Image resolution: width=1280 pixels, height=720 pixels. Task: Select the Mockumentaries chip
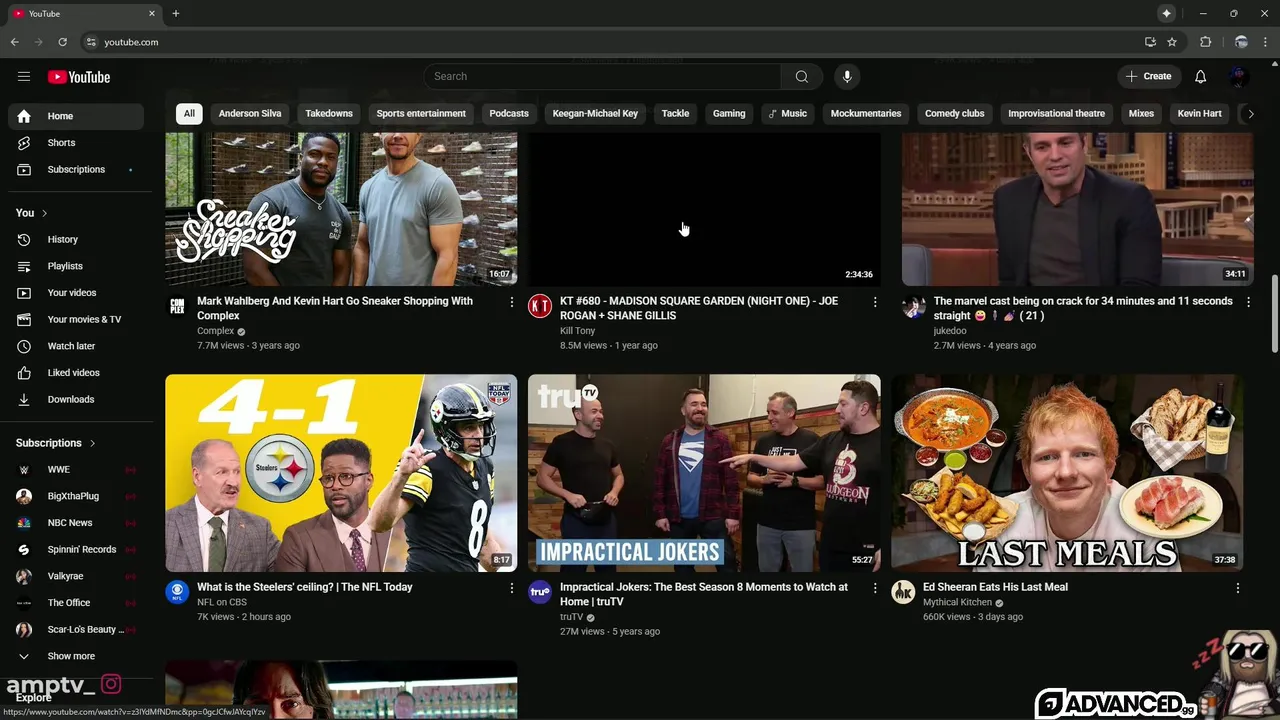coord(866,114)
